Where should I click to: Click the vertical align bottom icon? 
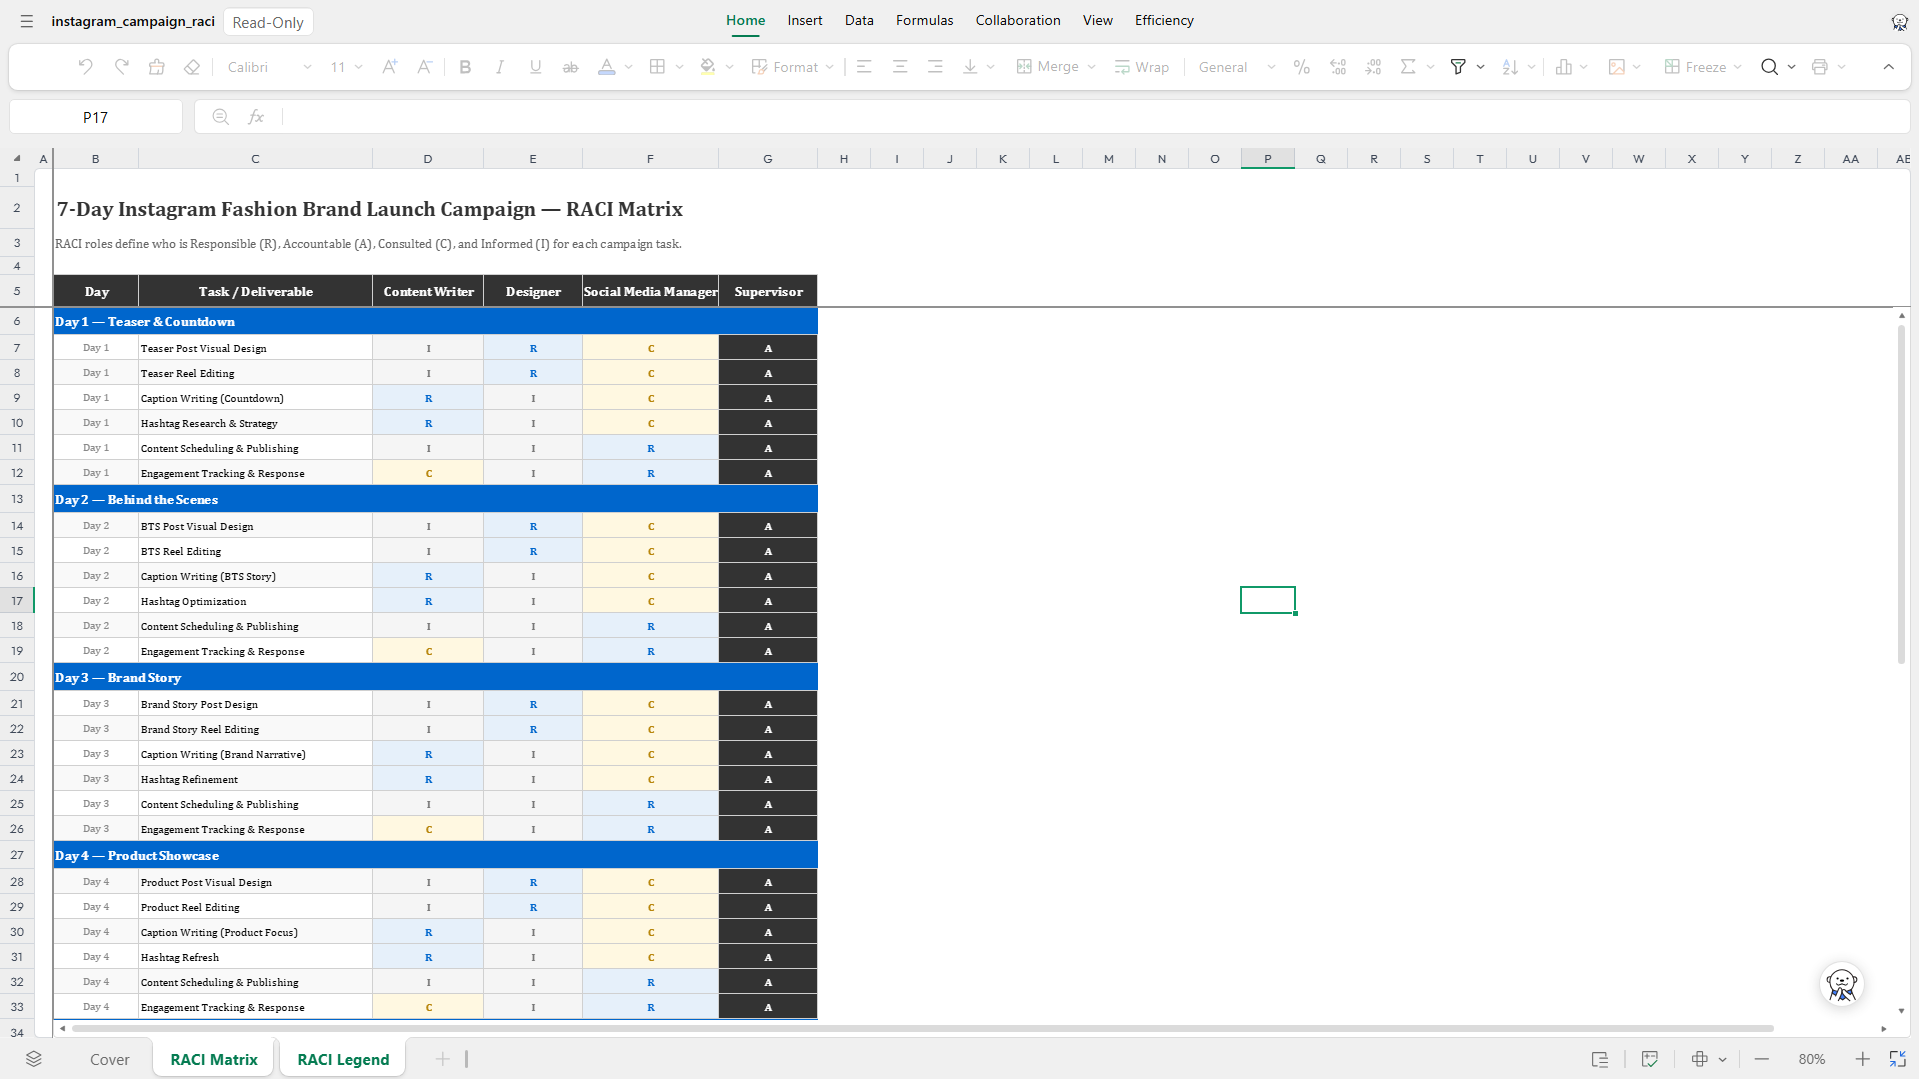pos(970,67)
